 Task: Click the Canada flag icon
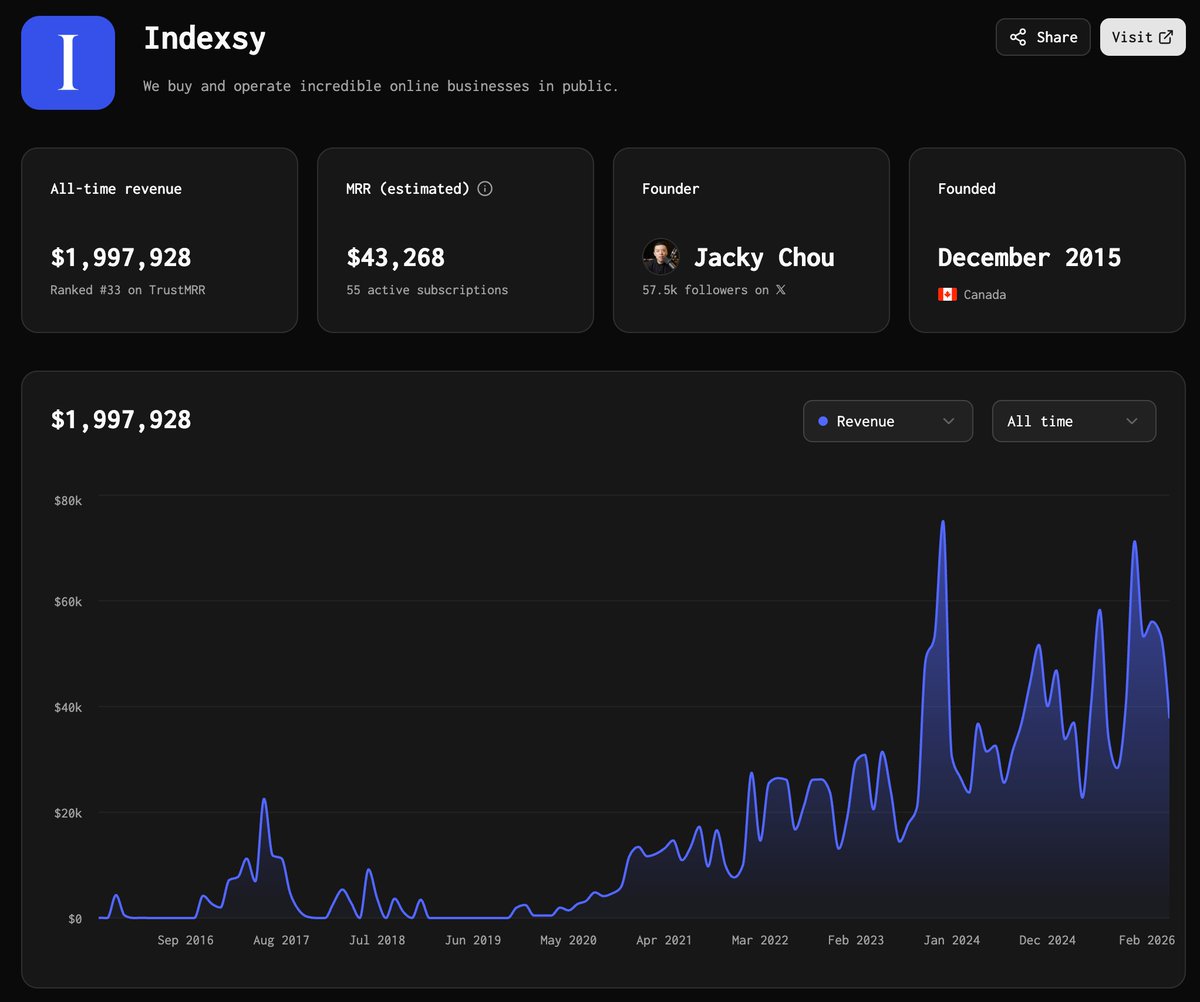click(947, 294)
